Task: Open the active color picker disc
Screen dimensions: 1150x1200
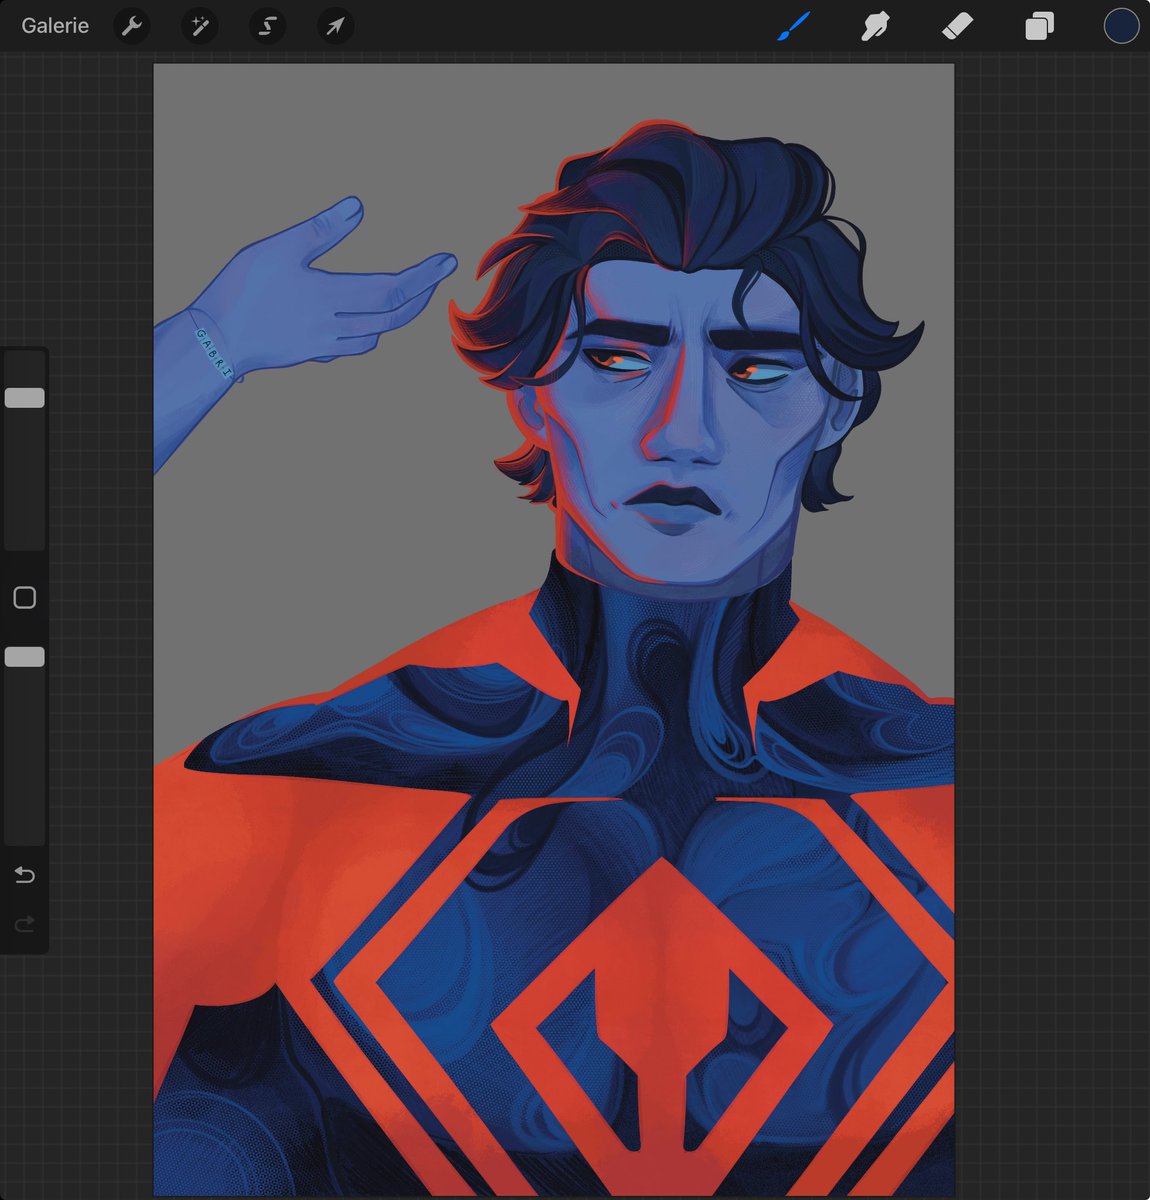Action: [1119, 26]
